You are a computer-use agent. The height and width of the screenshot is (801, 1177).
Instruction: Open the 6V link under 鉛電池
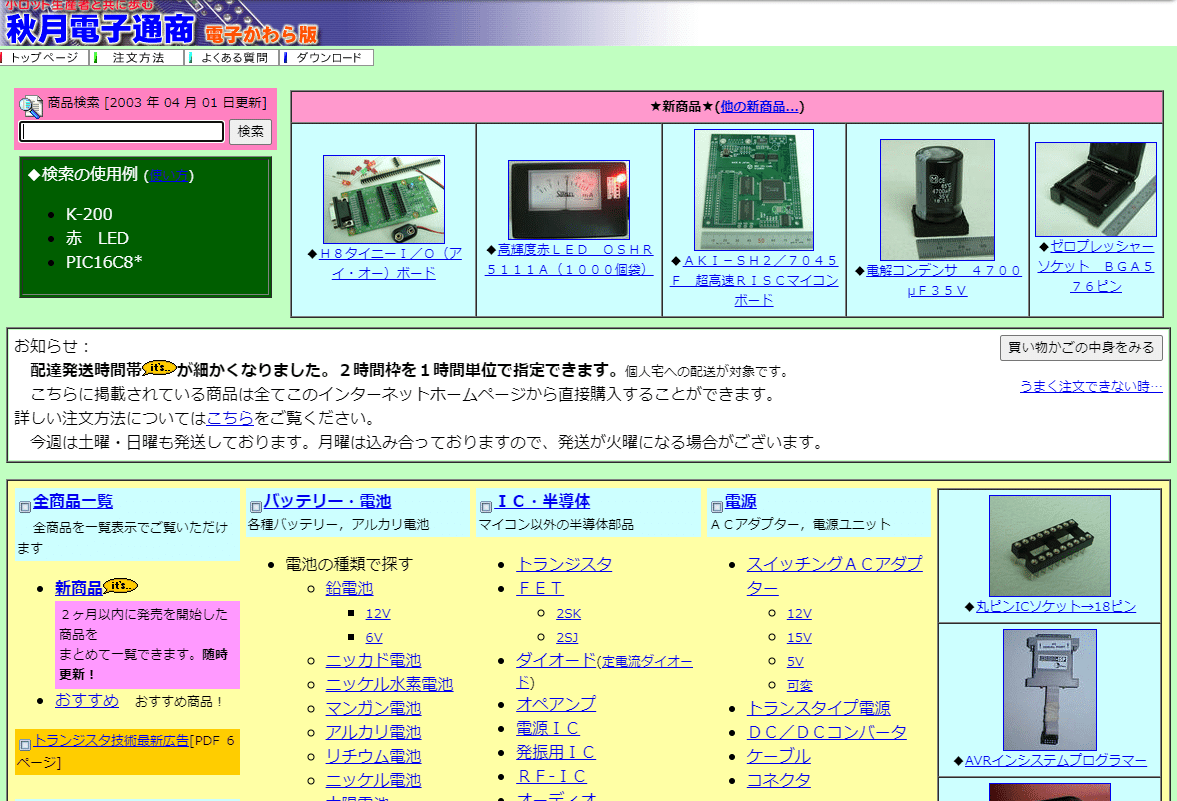click(x=374, y=638)
